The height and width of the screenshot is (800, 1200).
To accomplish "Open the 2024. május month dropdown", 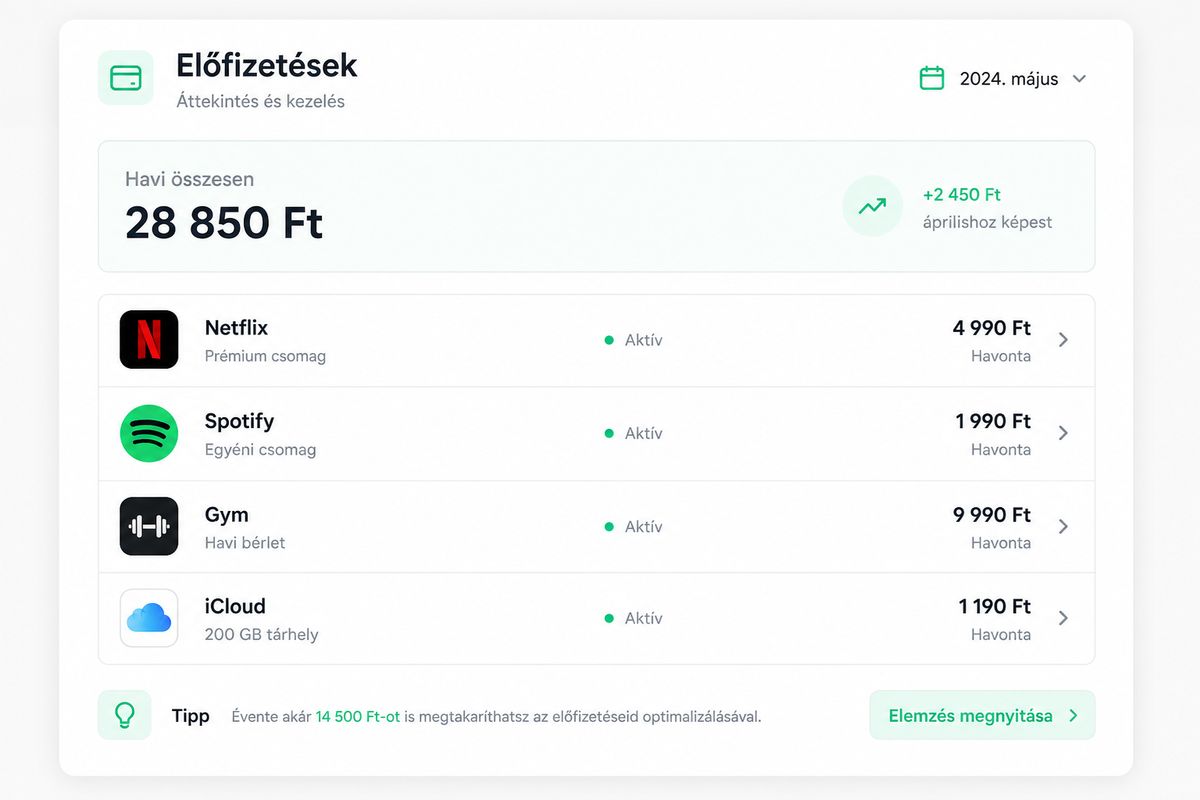I will [x=1003, y=78].
